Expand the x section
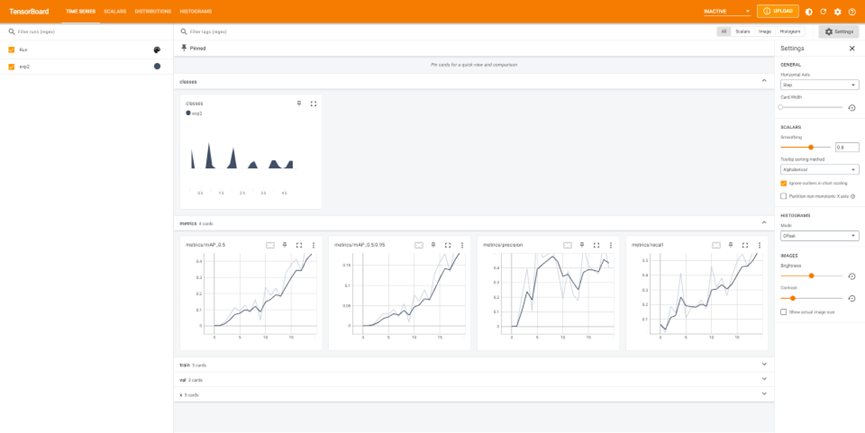Viewport: 865px width, 433px height. [764, 394]
